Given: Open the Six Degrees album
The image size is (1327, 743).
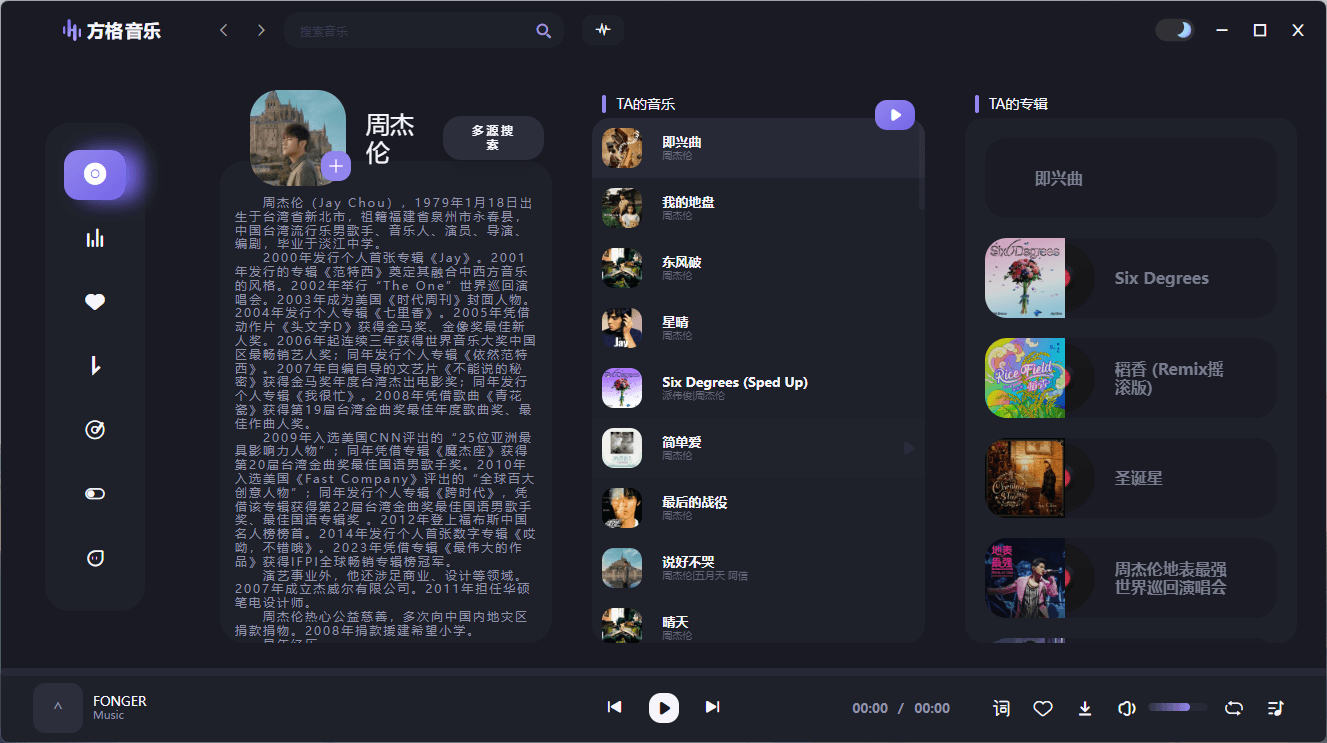Looking at the screenshot, I should 1131,278.
